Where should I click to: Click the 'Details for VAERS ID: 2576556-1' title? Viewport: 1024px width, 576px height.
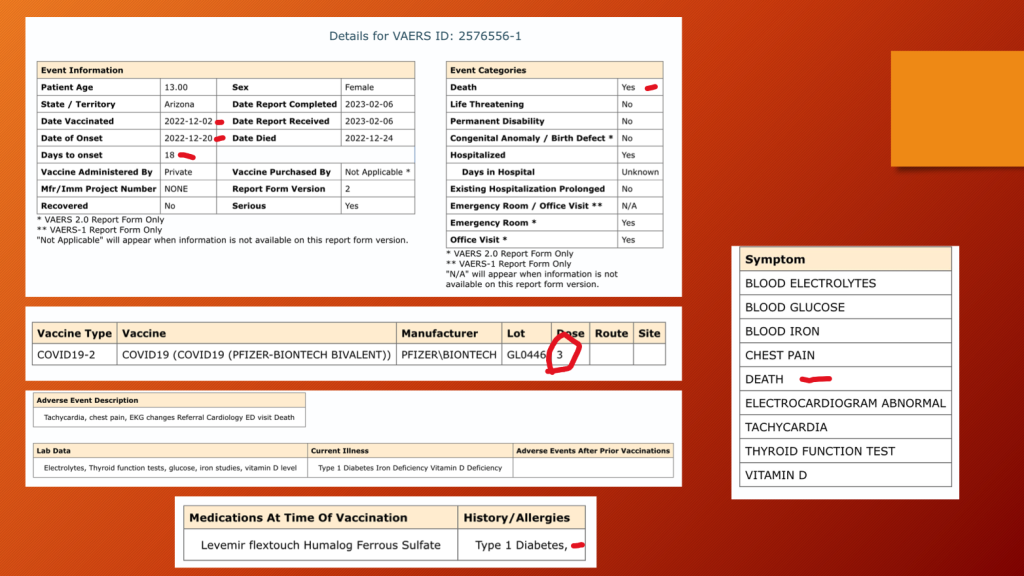pos(425,36)
